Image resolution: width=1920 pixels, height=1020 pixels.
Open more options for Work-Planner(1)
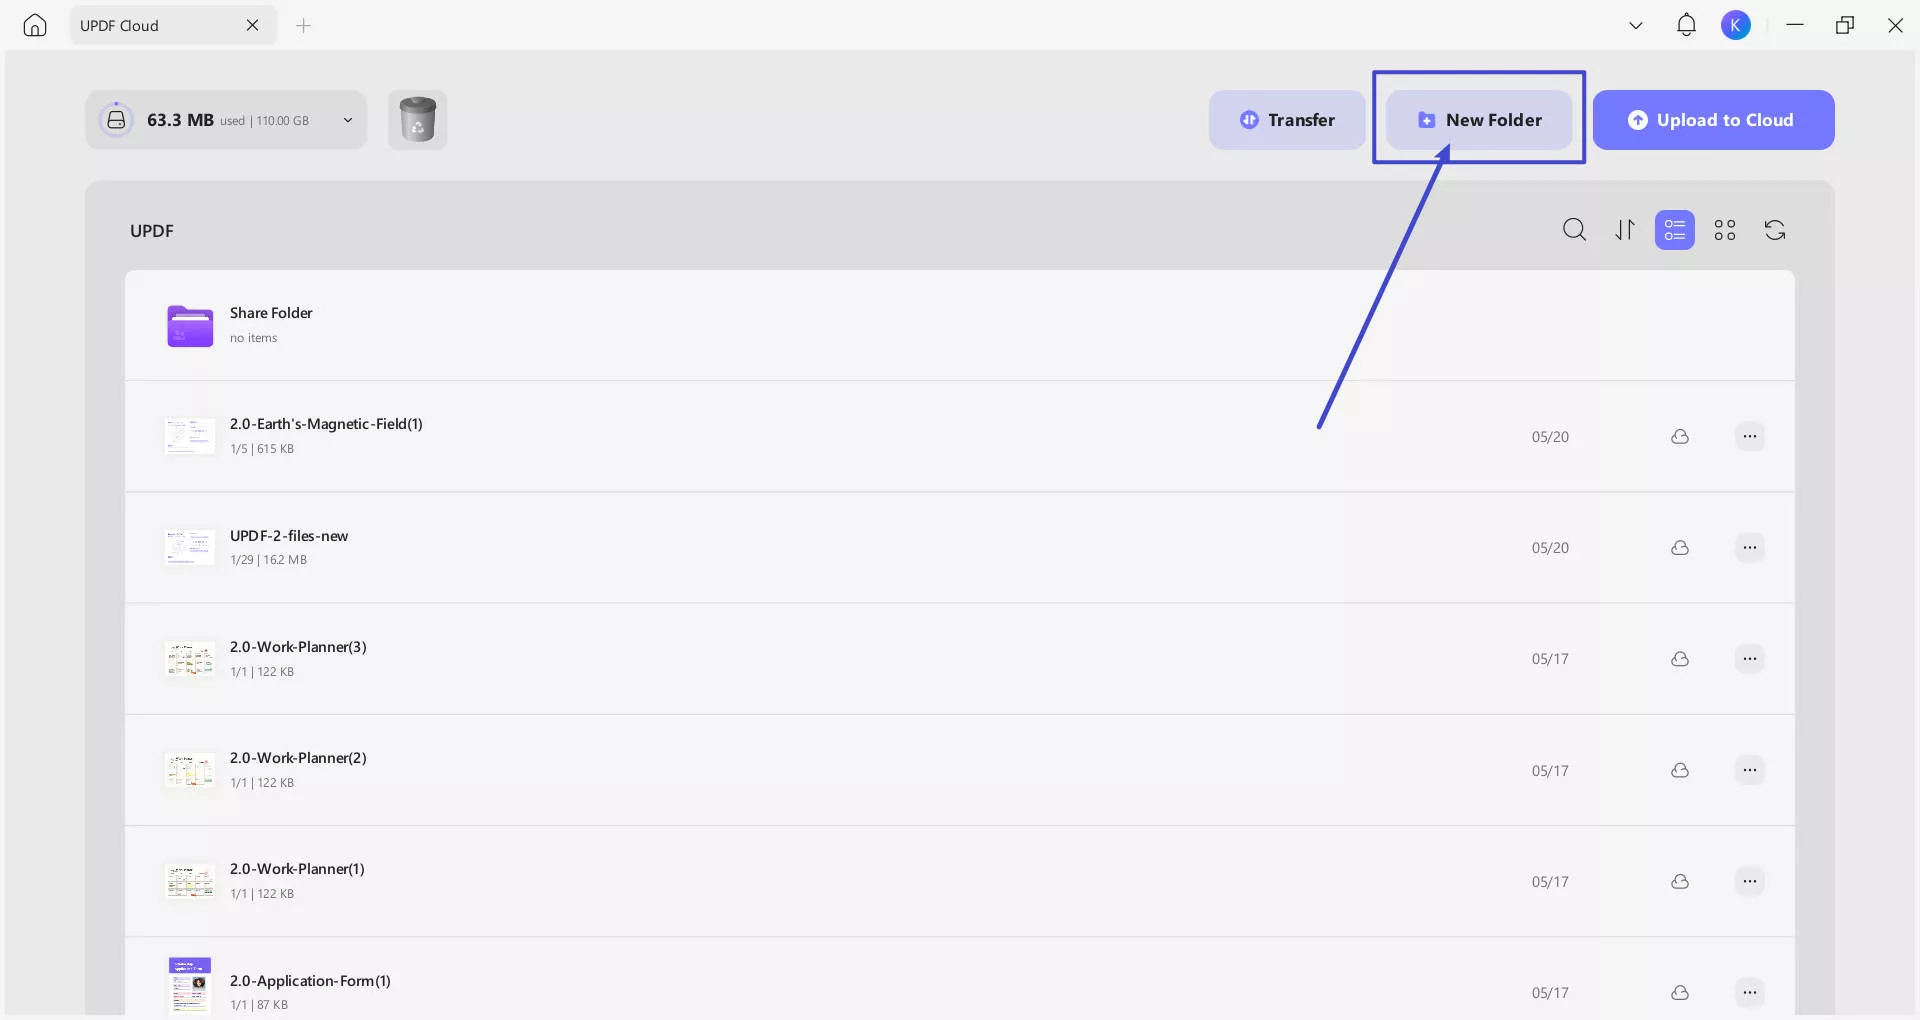pos(1749,881)
